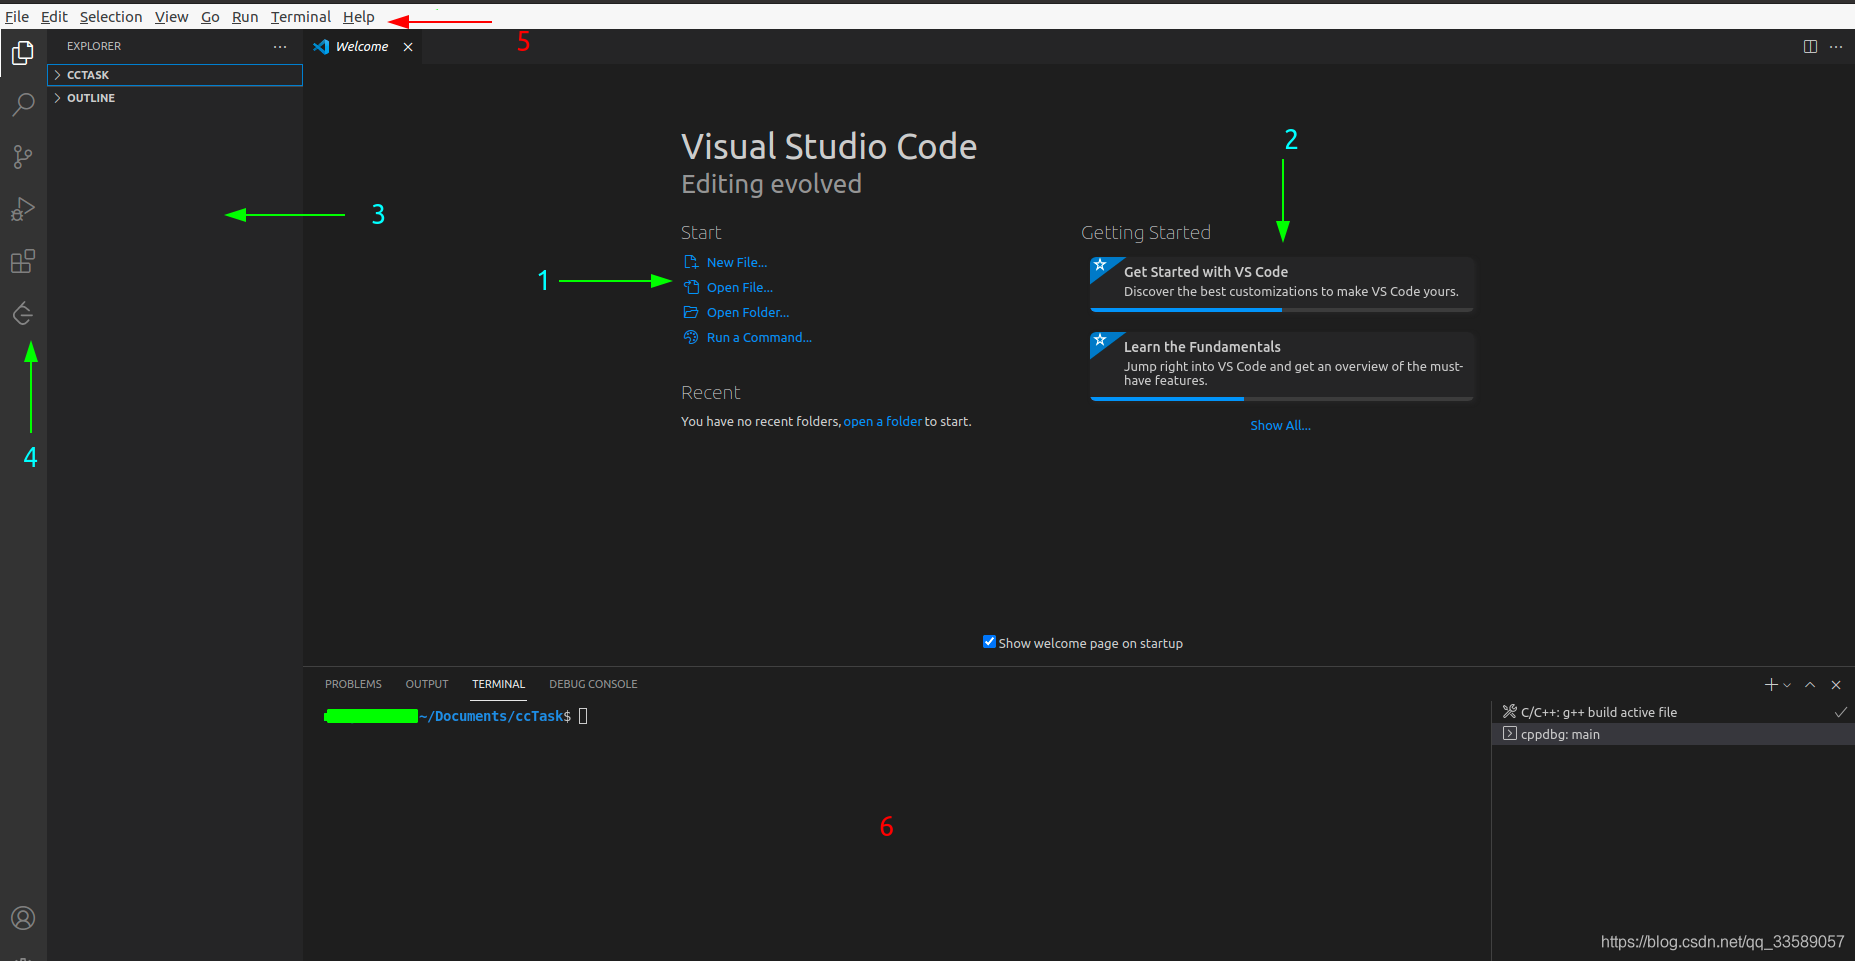Open editor More Actions ellipsis
The image size is (1855, 961).
click(x=1836, y=47)
